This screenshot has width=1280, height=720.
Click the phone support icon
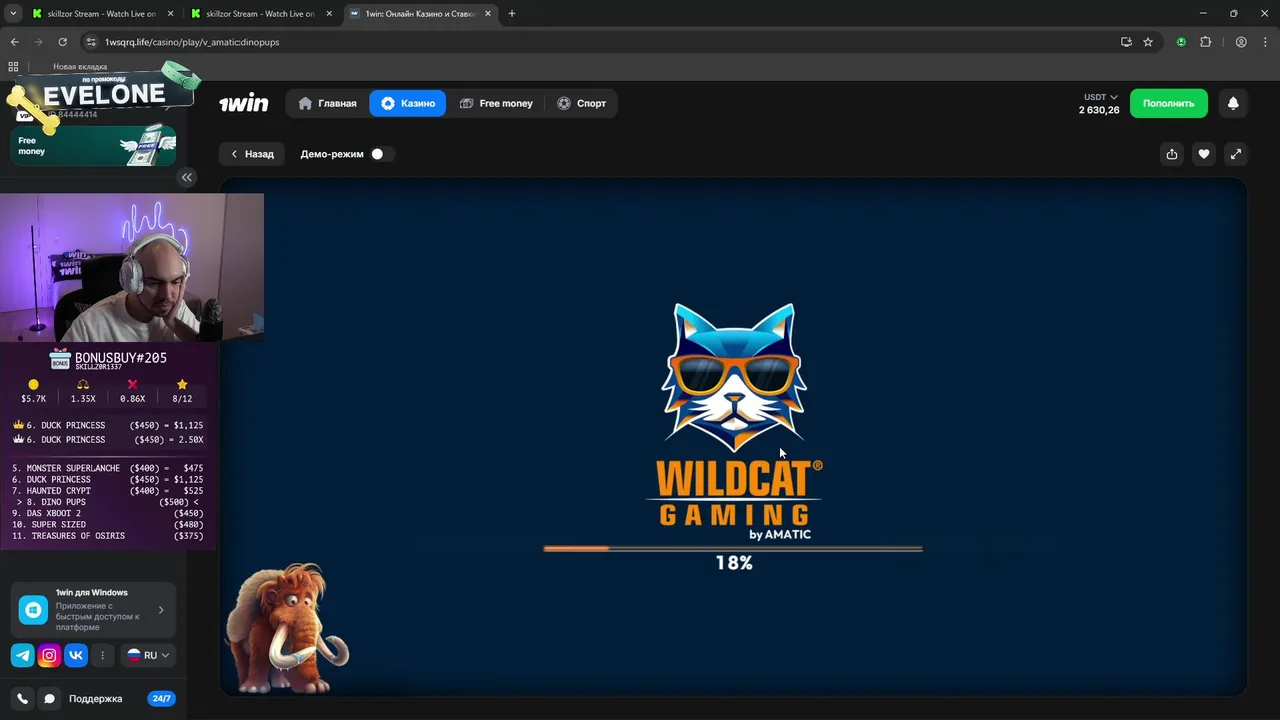point(23,699)
